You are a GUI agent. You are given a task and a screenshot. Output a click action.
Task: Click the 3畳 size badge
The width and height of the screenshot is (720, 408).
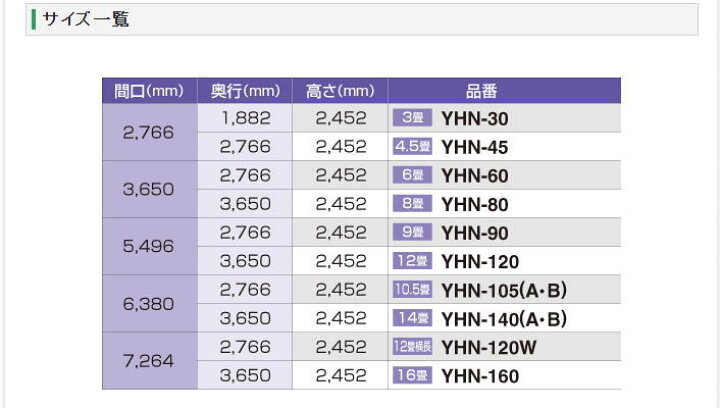click(x=412, y=118)
